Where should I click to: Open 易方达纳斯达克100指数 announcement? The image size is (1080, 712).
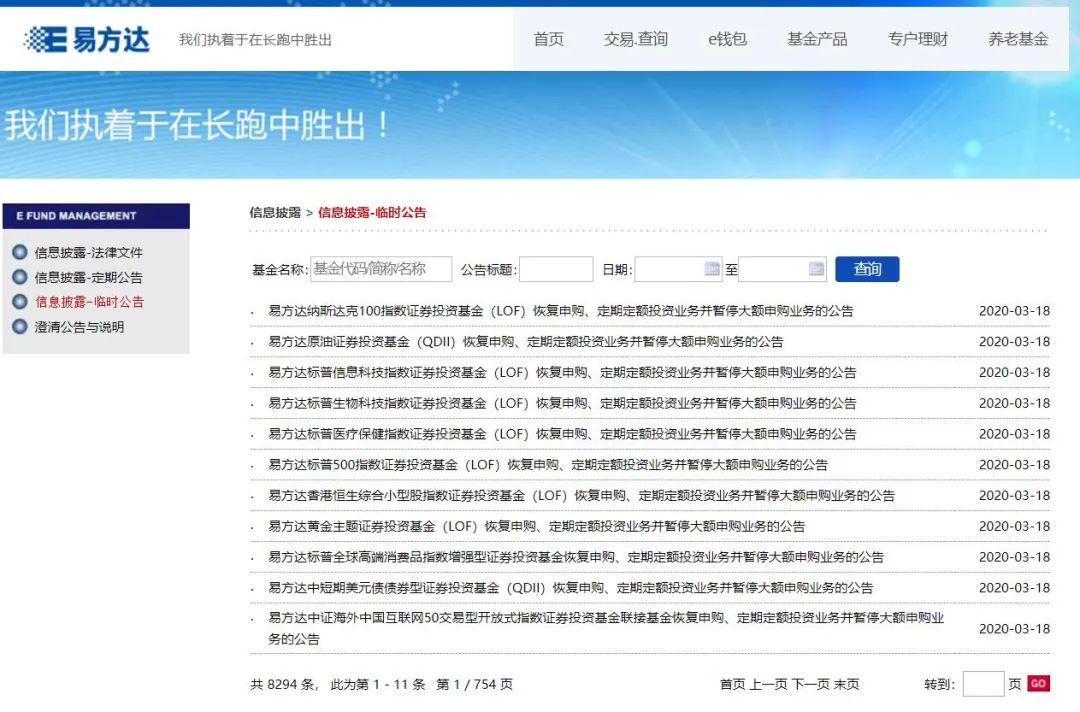pos(561,311)
